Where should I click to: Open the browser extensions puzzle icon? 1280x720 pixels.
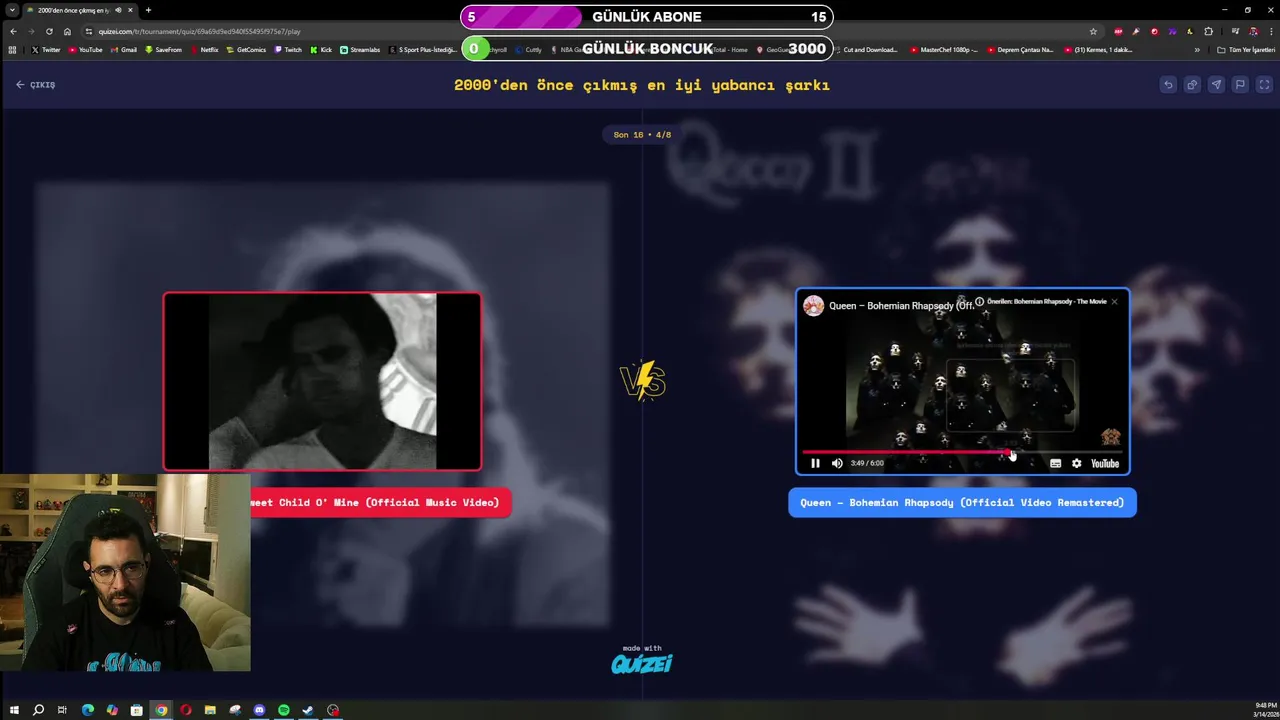(1208, 31)
